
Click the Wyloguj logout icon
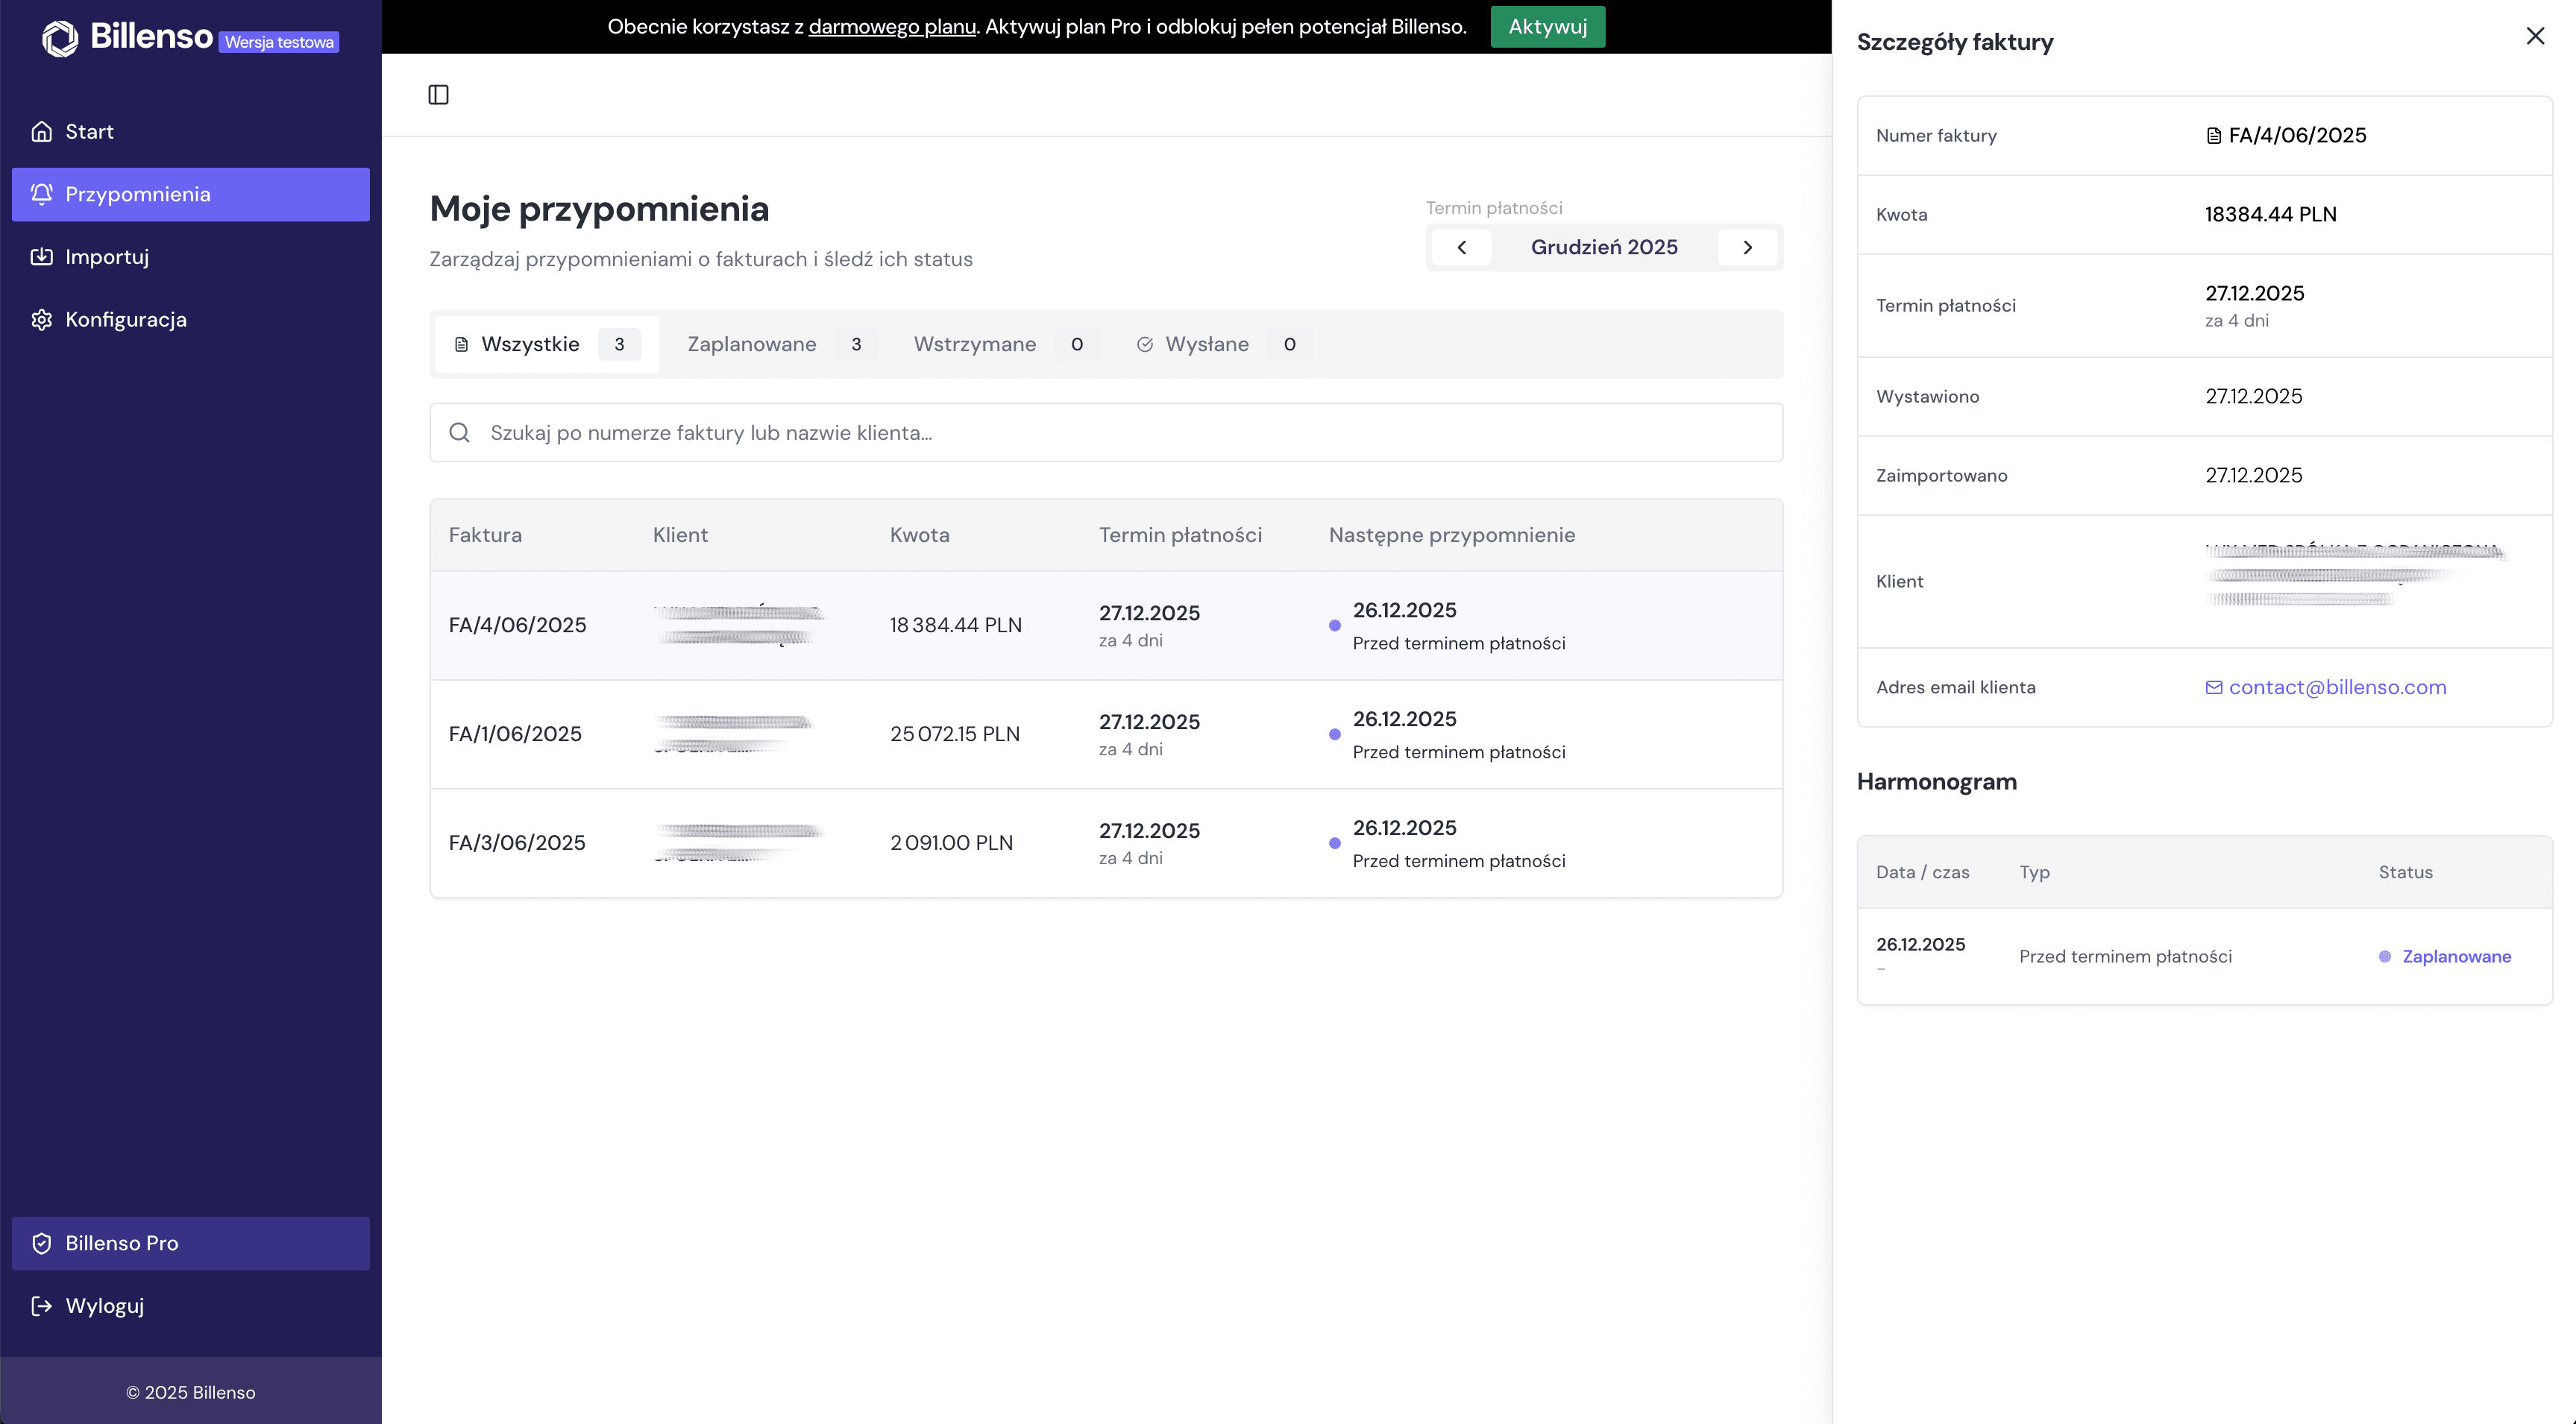pyautogui.click(x=41, y=1306)
